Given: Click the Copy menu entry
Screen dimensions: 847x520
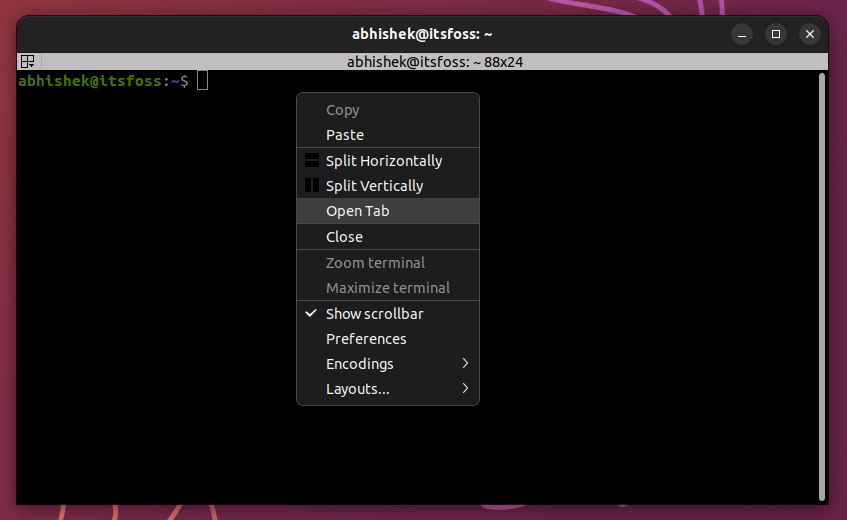Looking at the screenshot, I should click(x=342, y=110).
